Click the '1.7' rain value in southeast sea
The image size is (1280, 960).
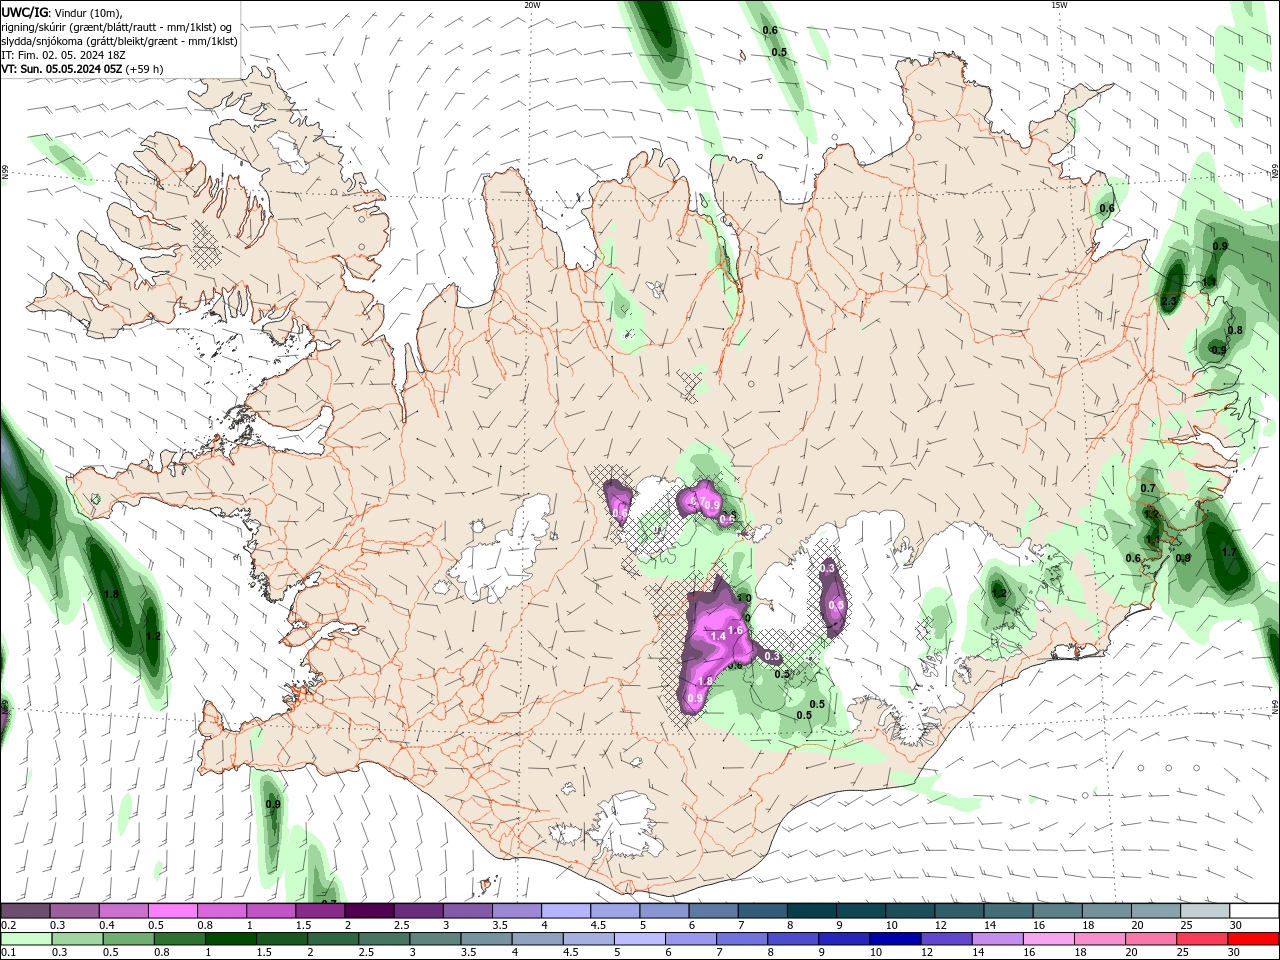1229,552
